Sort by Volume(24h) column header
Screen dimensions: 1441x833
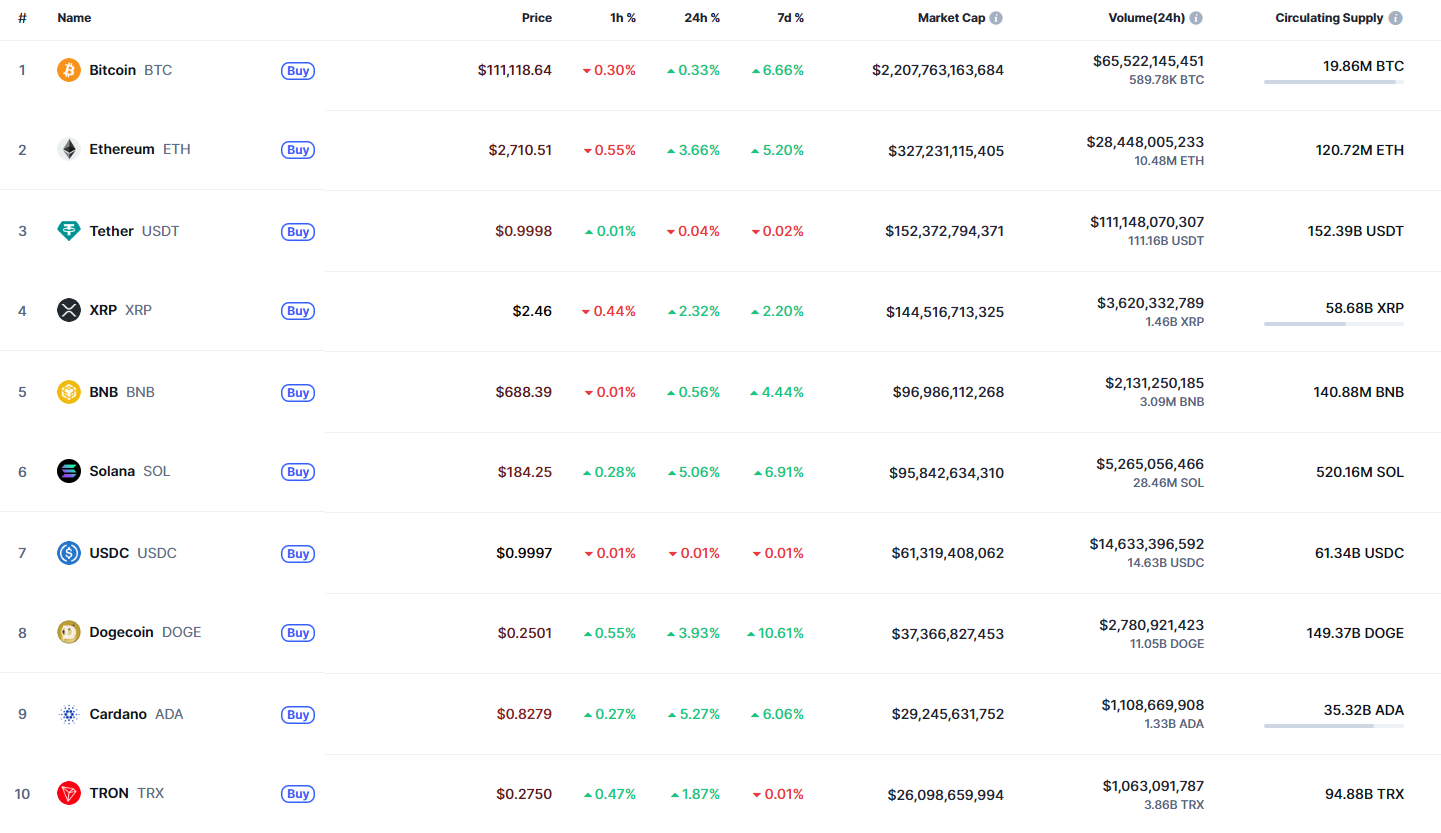click(1146, 18)
